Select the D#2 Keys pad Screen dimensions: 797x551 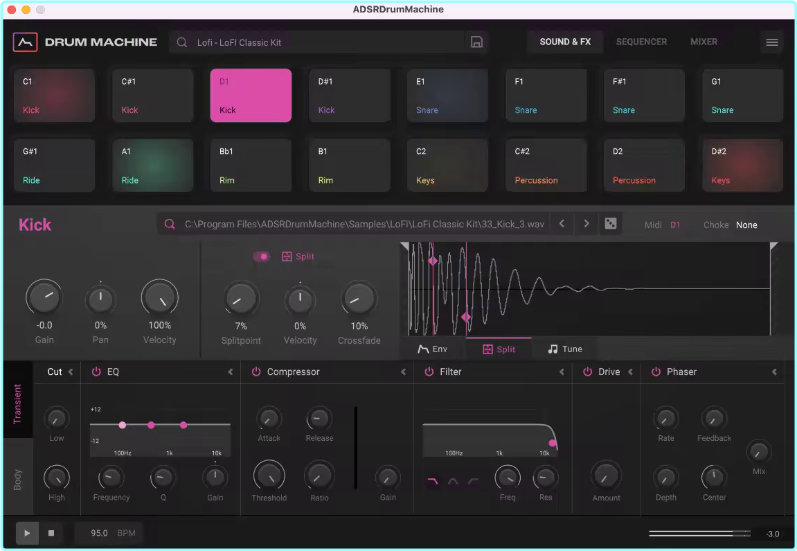743,166
